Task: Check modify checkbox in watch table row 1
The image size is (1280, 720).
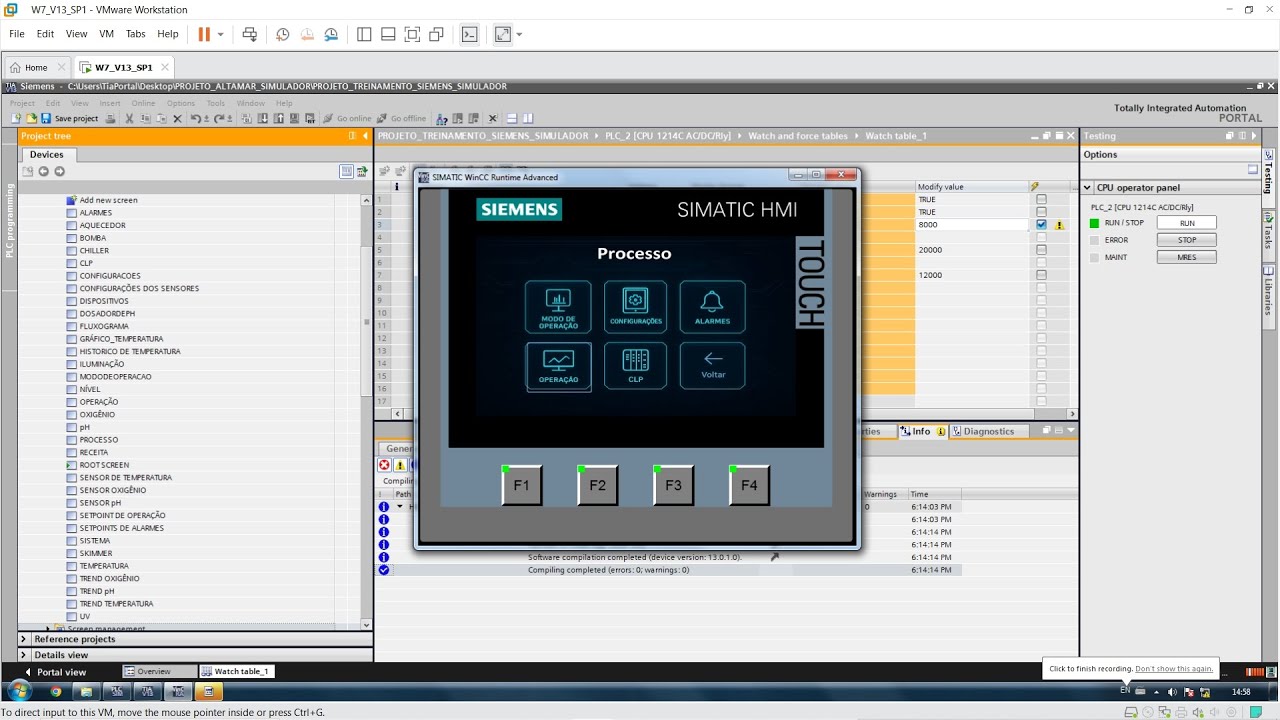Action: [1041, 200]
